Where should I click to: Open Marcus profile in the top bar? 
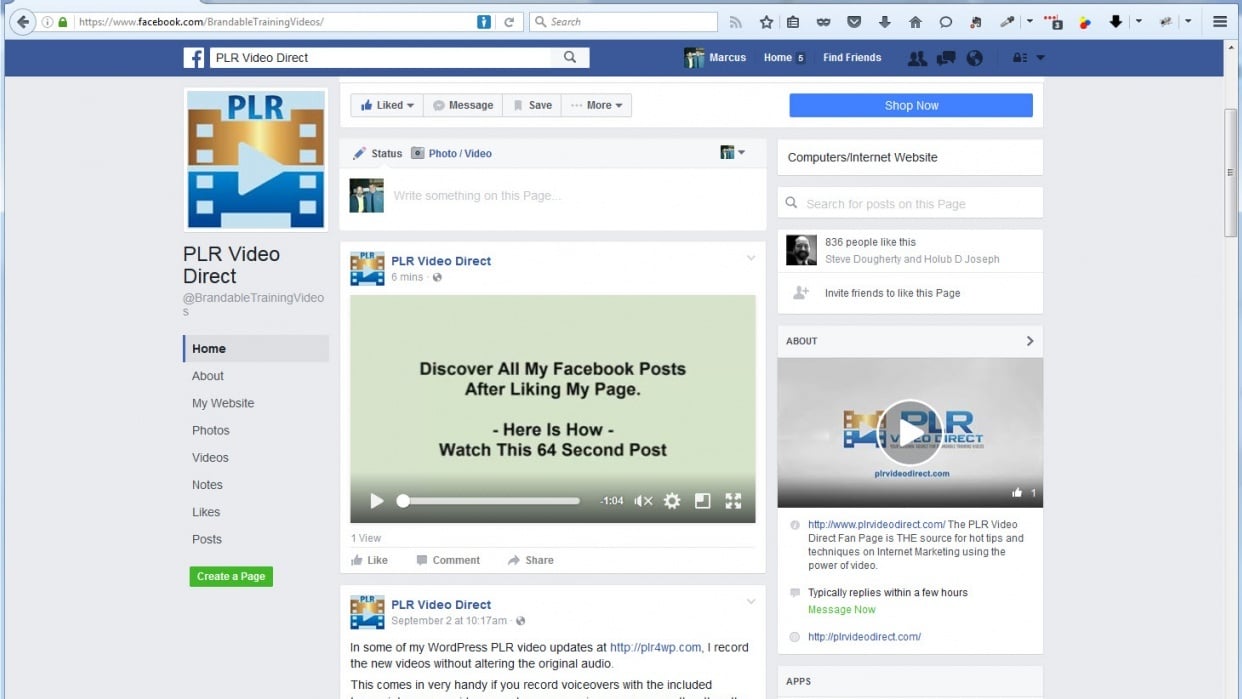point(715,58)
